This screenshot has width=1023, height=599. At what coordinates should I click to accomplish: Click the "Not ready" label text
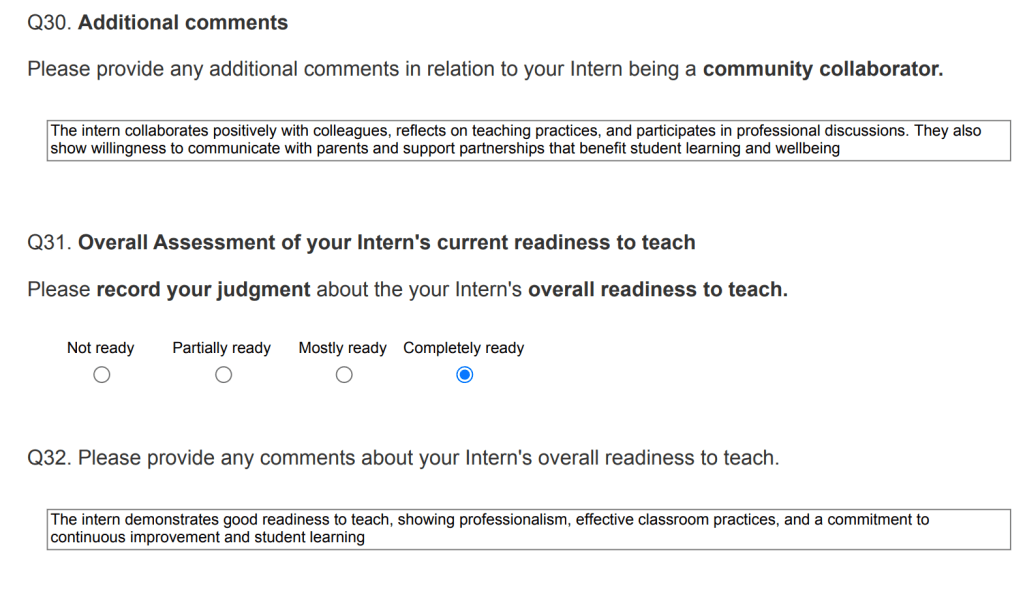pos(100,348)
